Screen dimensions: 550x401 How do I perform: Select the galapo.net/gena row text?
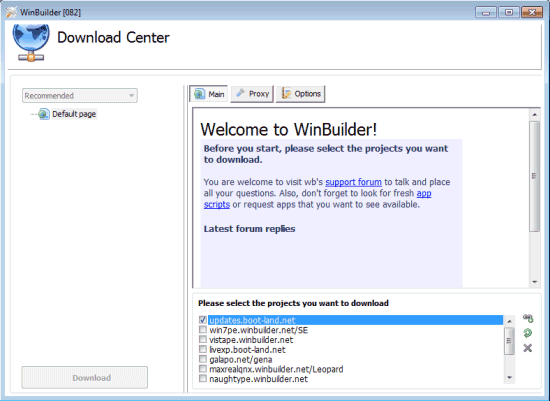pos(241,359)
